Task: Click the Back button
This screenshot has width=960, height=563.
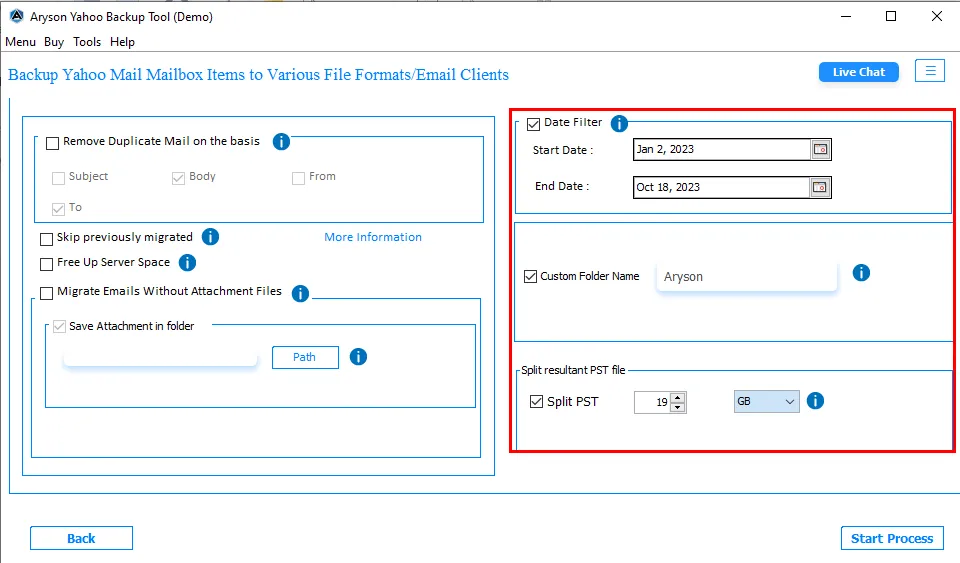Action: (x=81, y=539)
